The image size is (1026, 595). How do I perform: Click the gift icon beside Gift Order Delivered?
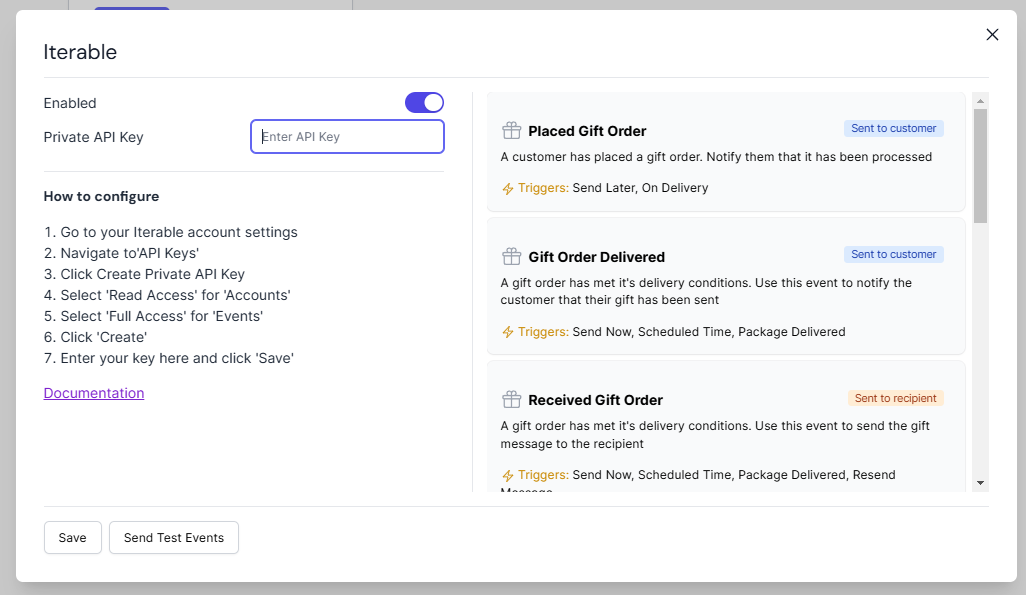click(511, 257)
